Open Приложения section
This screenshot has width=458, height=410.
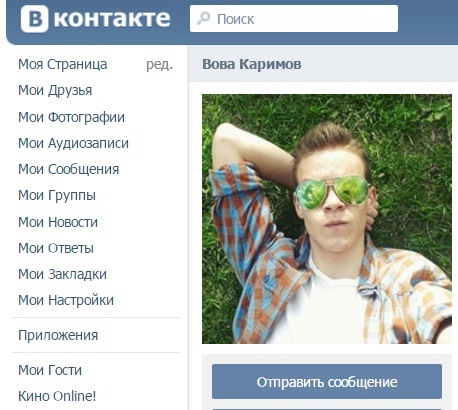point(58,335)
